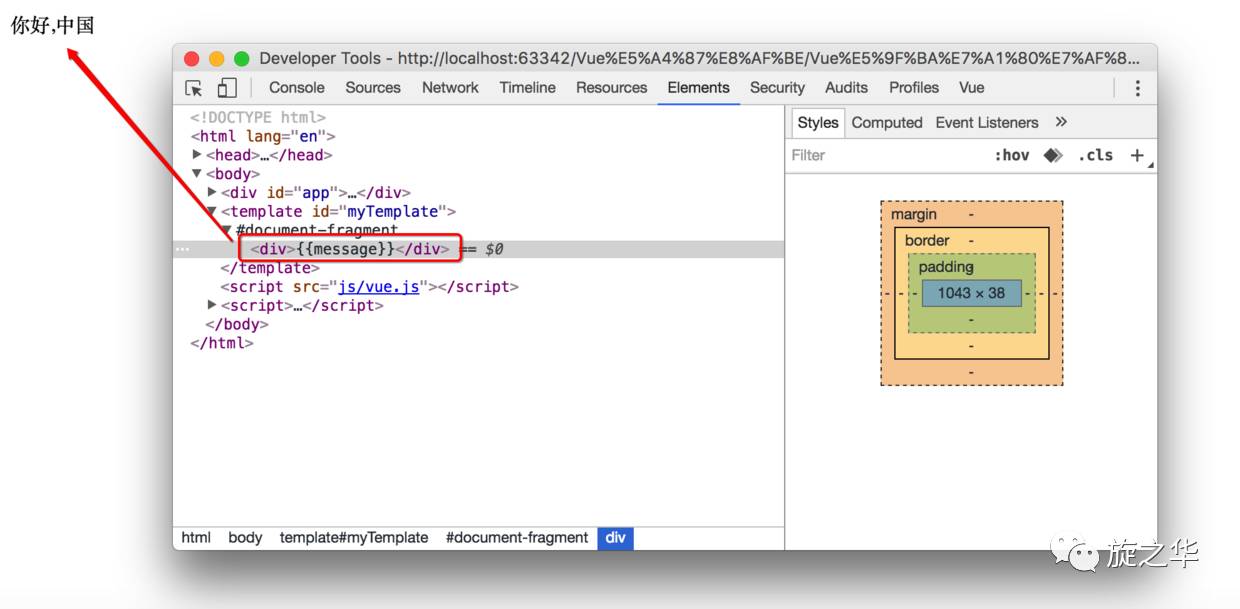Expand the head element node
This screenshot has width=1240, height=609.
(197, 155)
